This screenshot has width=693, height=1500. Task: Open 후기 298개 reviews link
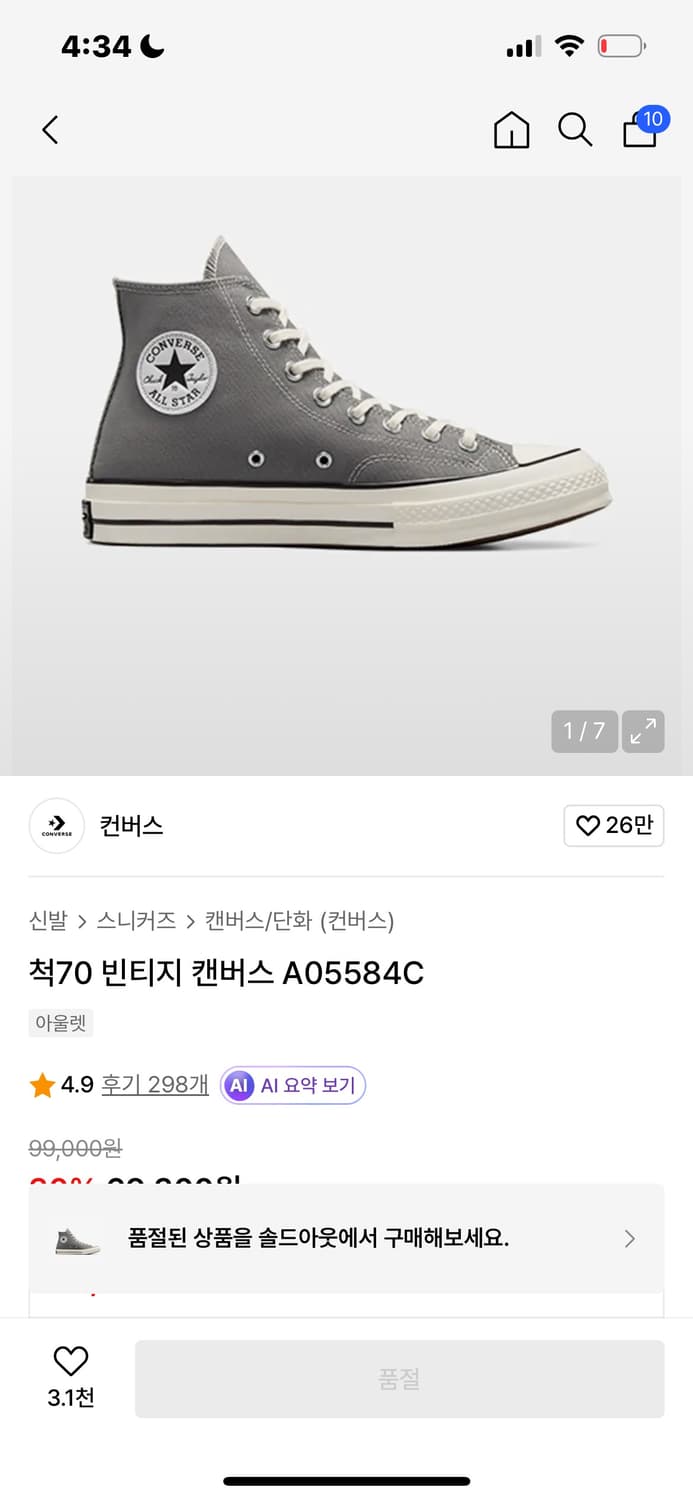point(155,1084)
